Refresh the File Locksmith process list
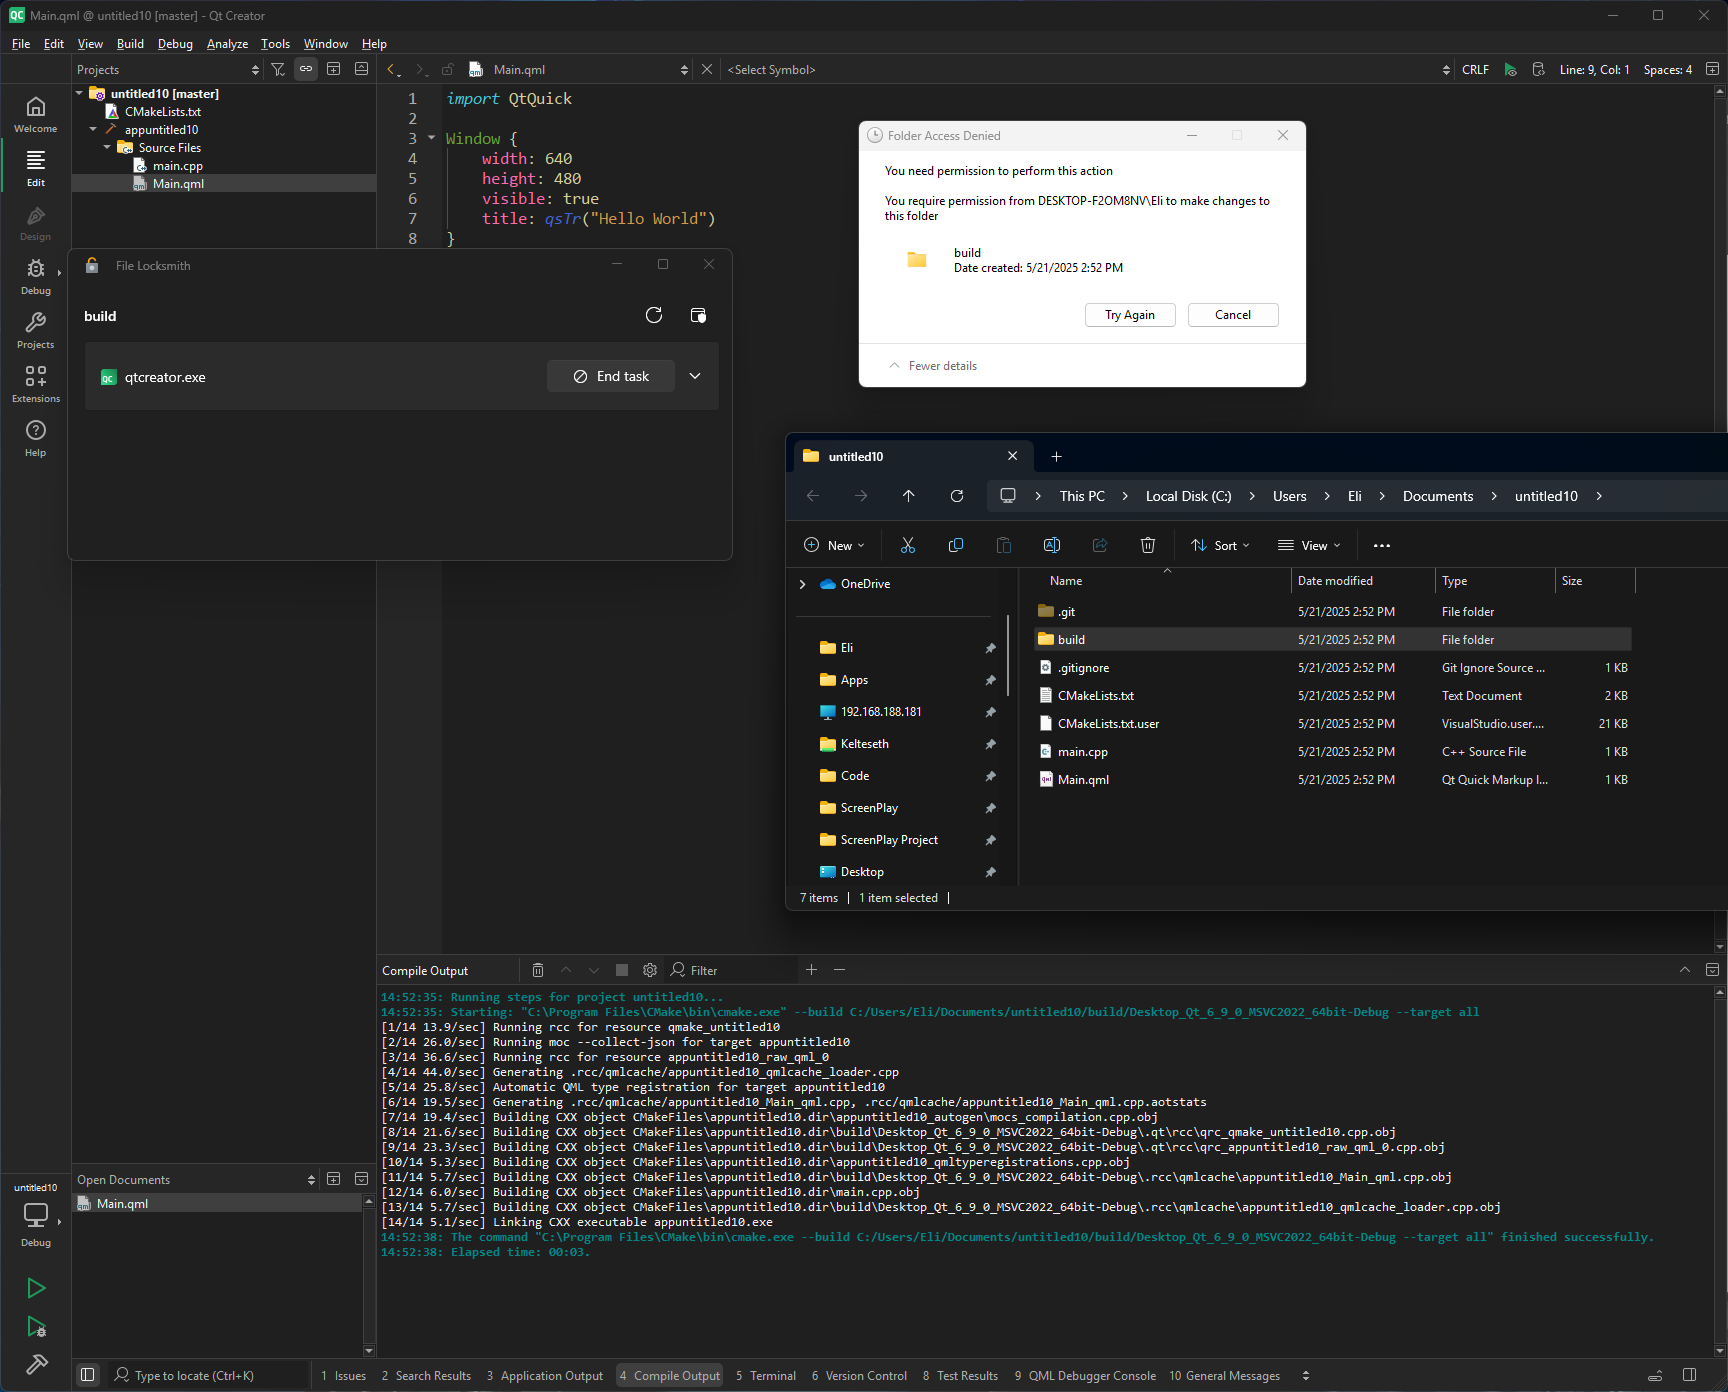Viewport: 1728px width, 1392px height. [x=654, y=315]
